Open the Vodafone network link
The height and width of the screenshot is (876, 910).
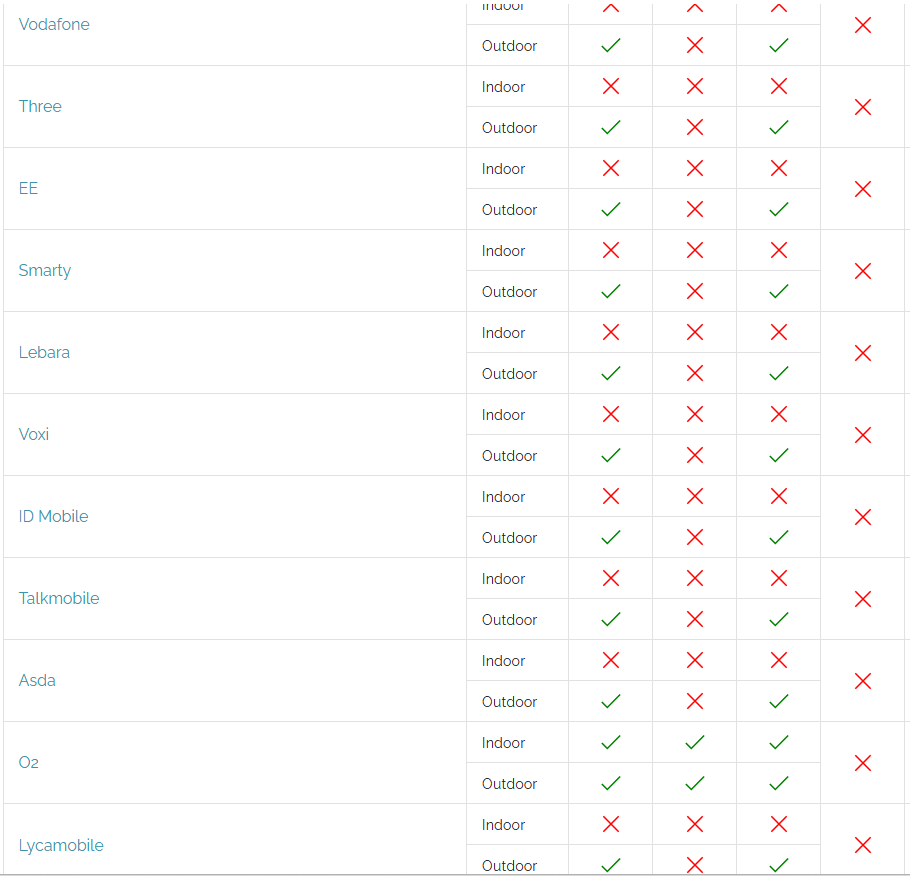click(54, 24)
